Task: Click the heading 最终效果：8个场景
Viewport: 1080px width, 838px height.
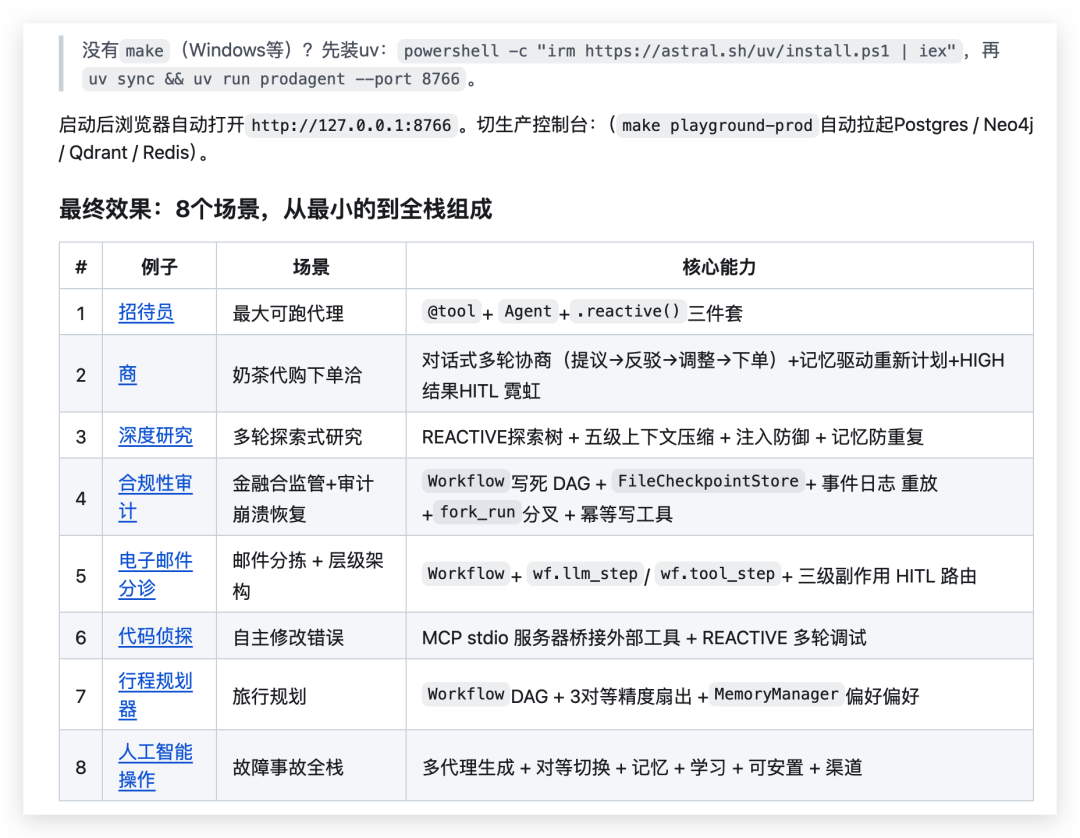Action: point(276,209)
